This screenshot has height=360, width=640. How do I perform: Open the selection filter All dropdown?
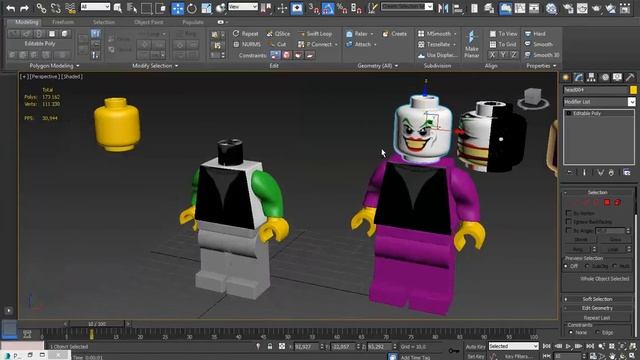(x=95, y=7)
